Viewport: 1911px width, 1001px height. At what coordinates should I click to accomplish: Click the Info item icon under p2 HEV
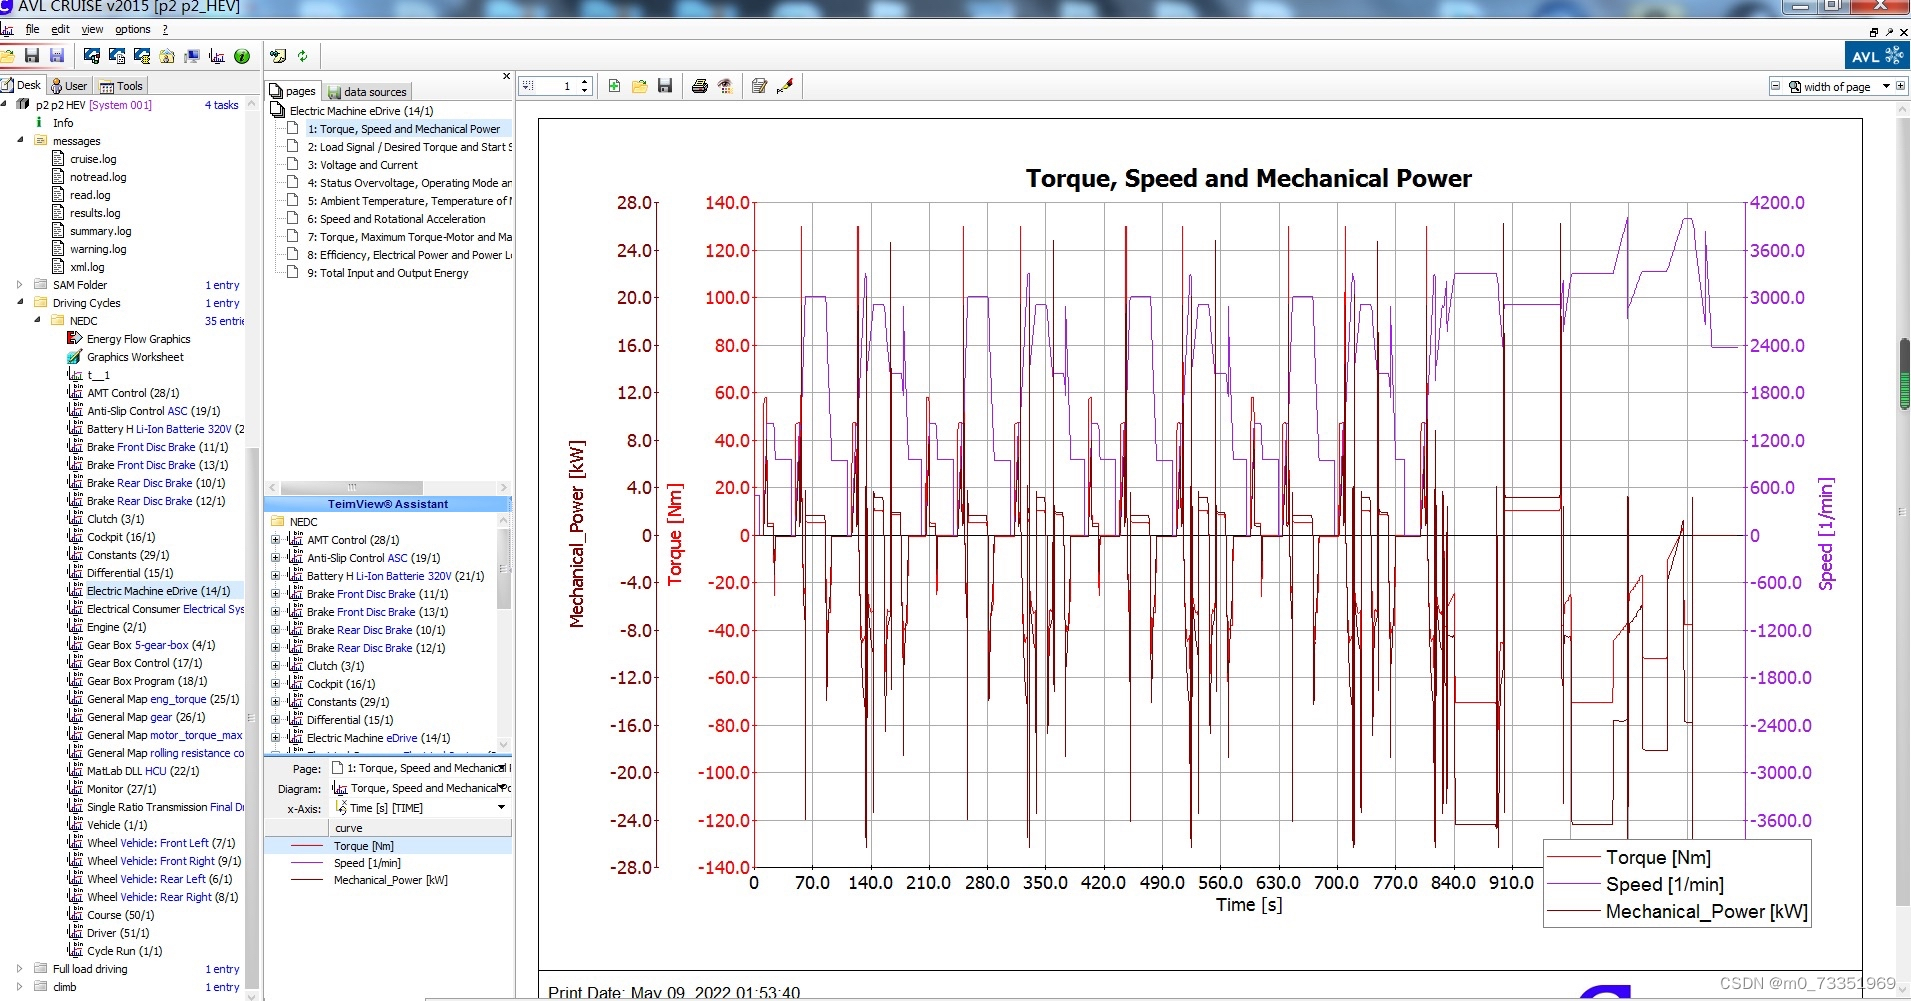coord(40,123)
